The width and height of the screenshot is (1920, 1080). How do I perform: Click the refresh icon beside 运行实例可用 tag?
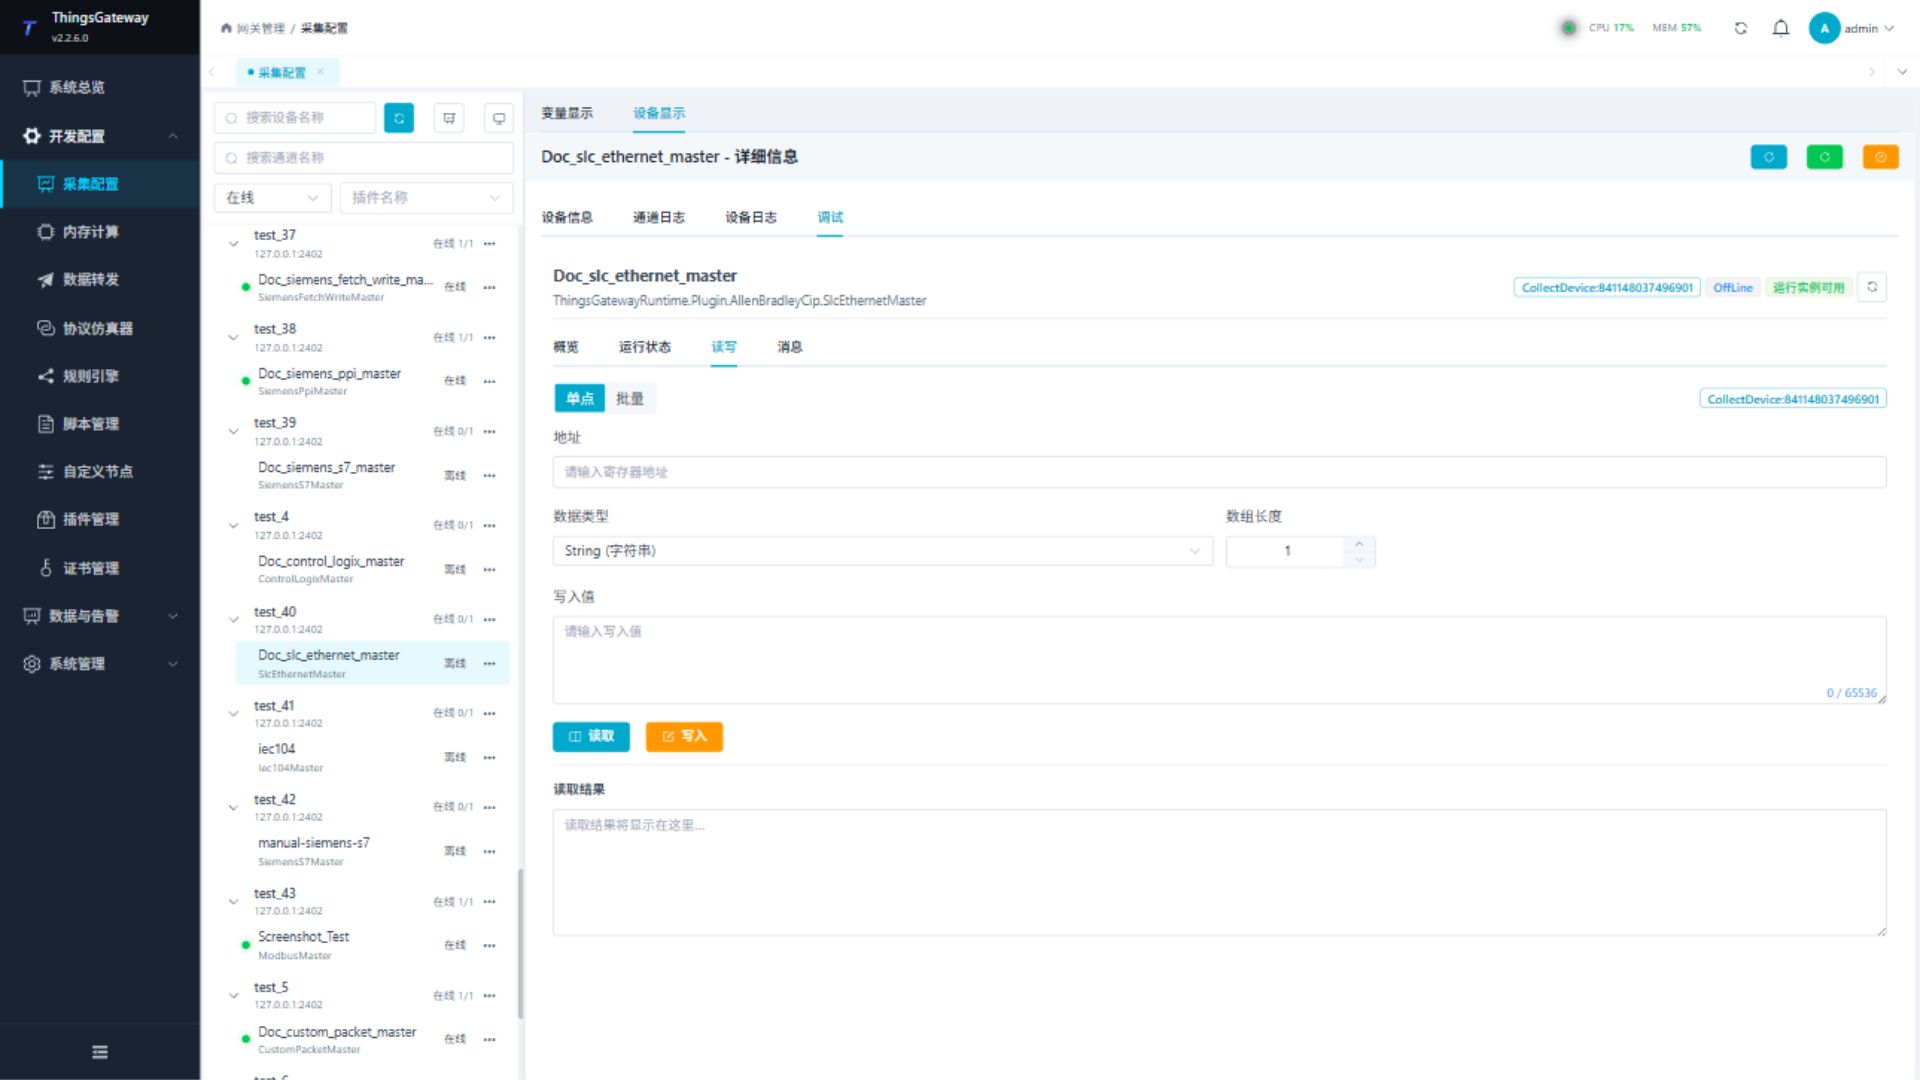[x=1872, y=287]
